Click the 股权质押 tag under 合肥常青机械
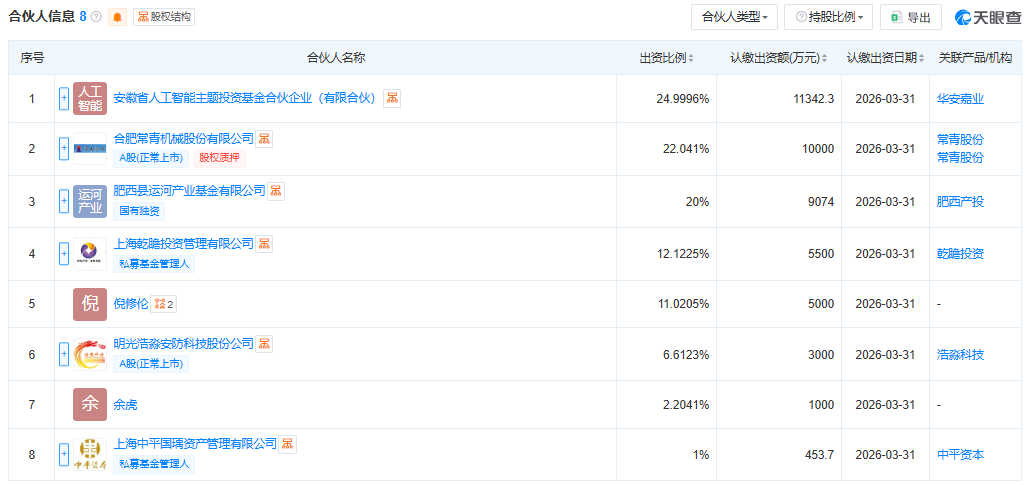This screenshot has width=1028, height=485. click(219, 157)
